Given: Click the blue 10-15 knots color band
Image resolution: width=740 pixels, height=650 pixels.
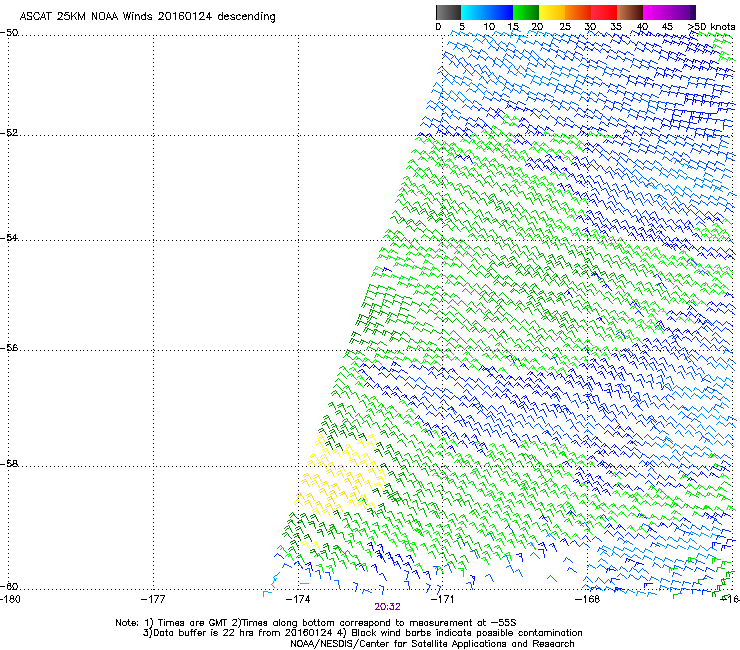Looking at the screenshot, I should pyautogui.click(x=500, y=12).
